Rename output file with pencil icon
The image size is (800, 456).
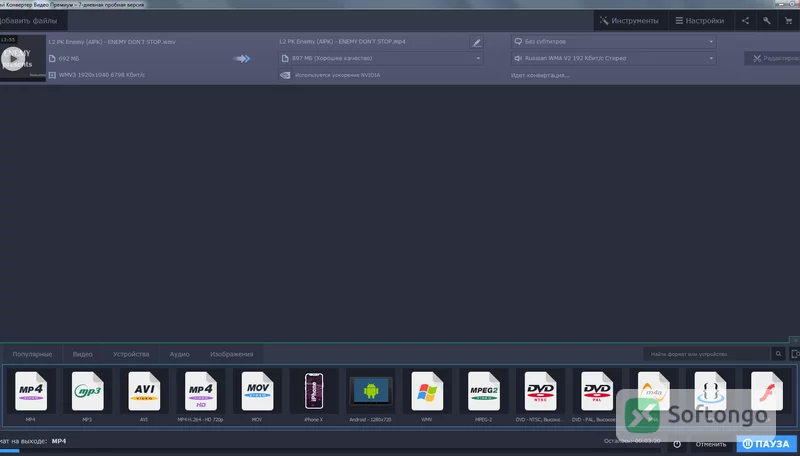point(477,42)
